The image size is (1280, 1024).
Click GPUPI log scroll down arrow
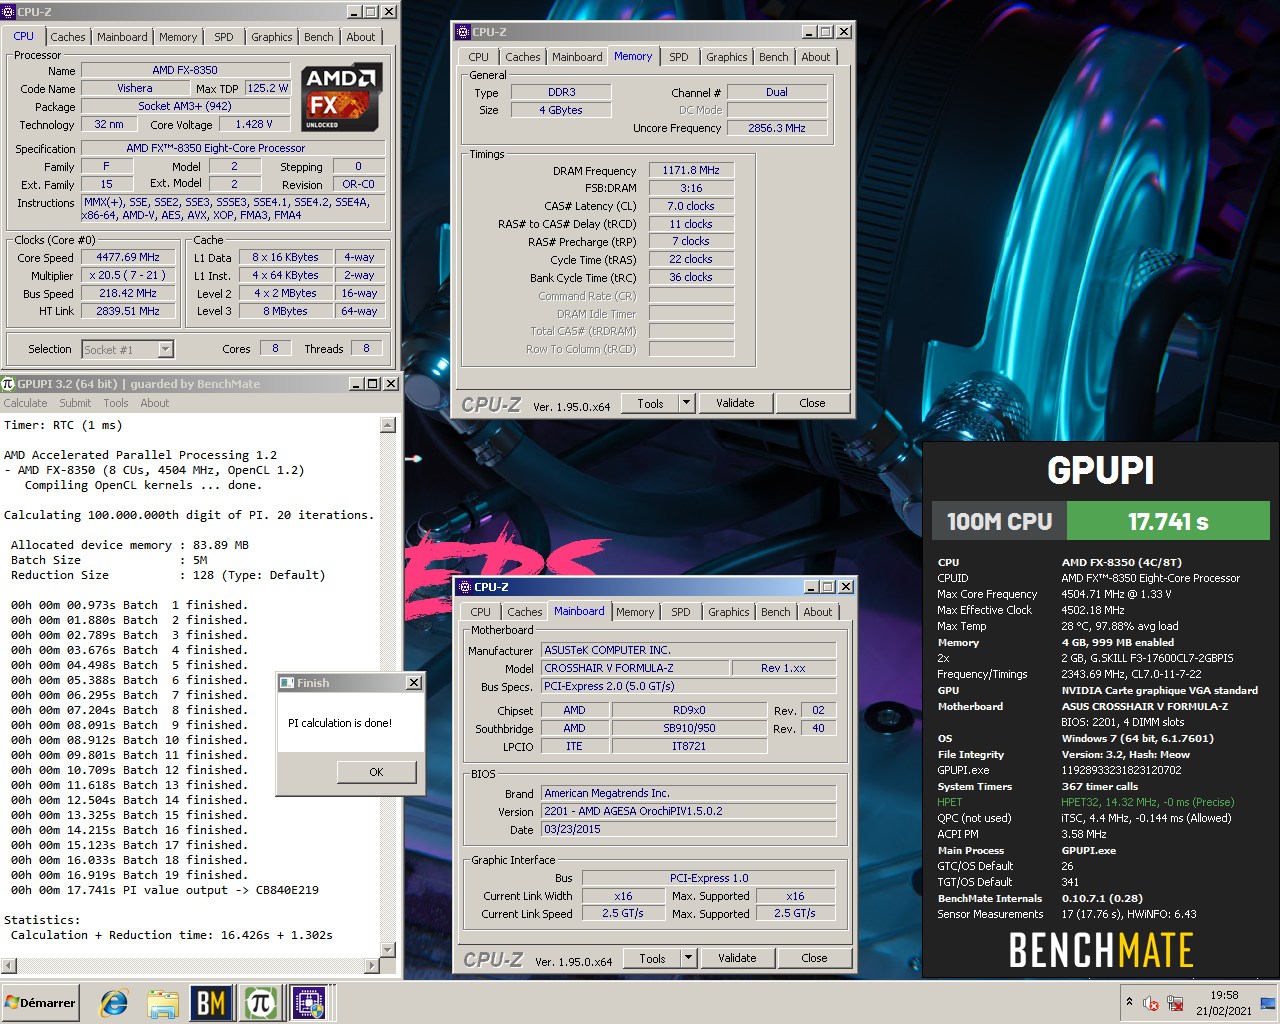click(x=388, y=950)
